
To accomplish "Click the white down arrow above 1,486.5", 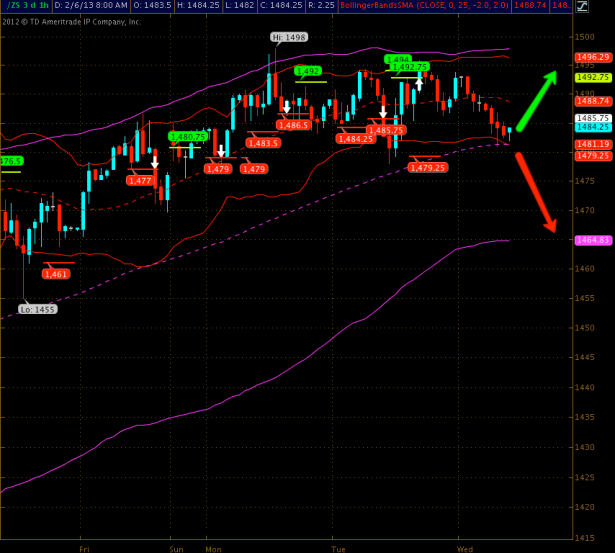I will 287,106.
